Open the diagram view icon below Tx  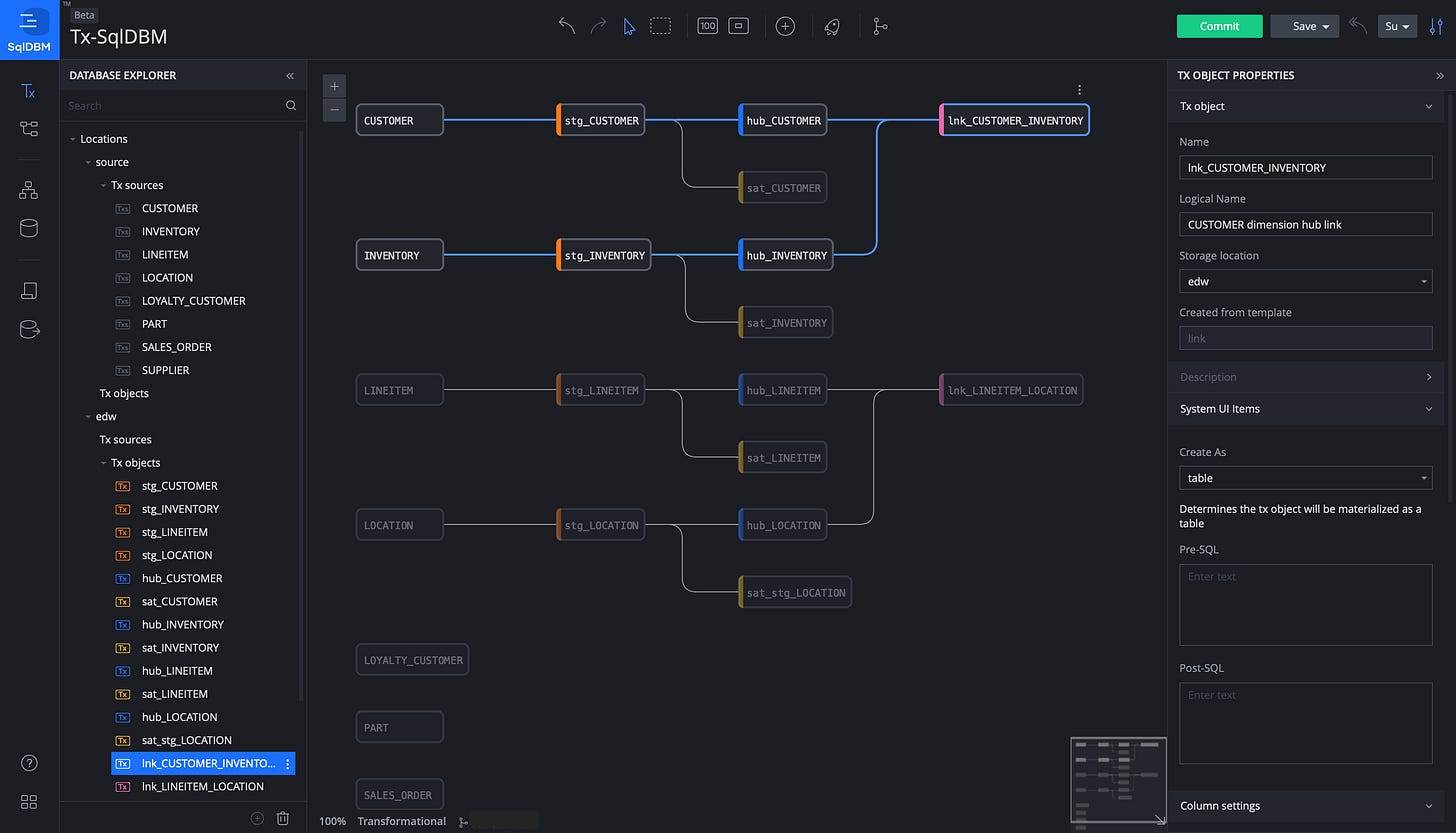click(x=29, y=128)
